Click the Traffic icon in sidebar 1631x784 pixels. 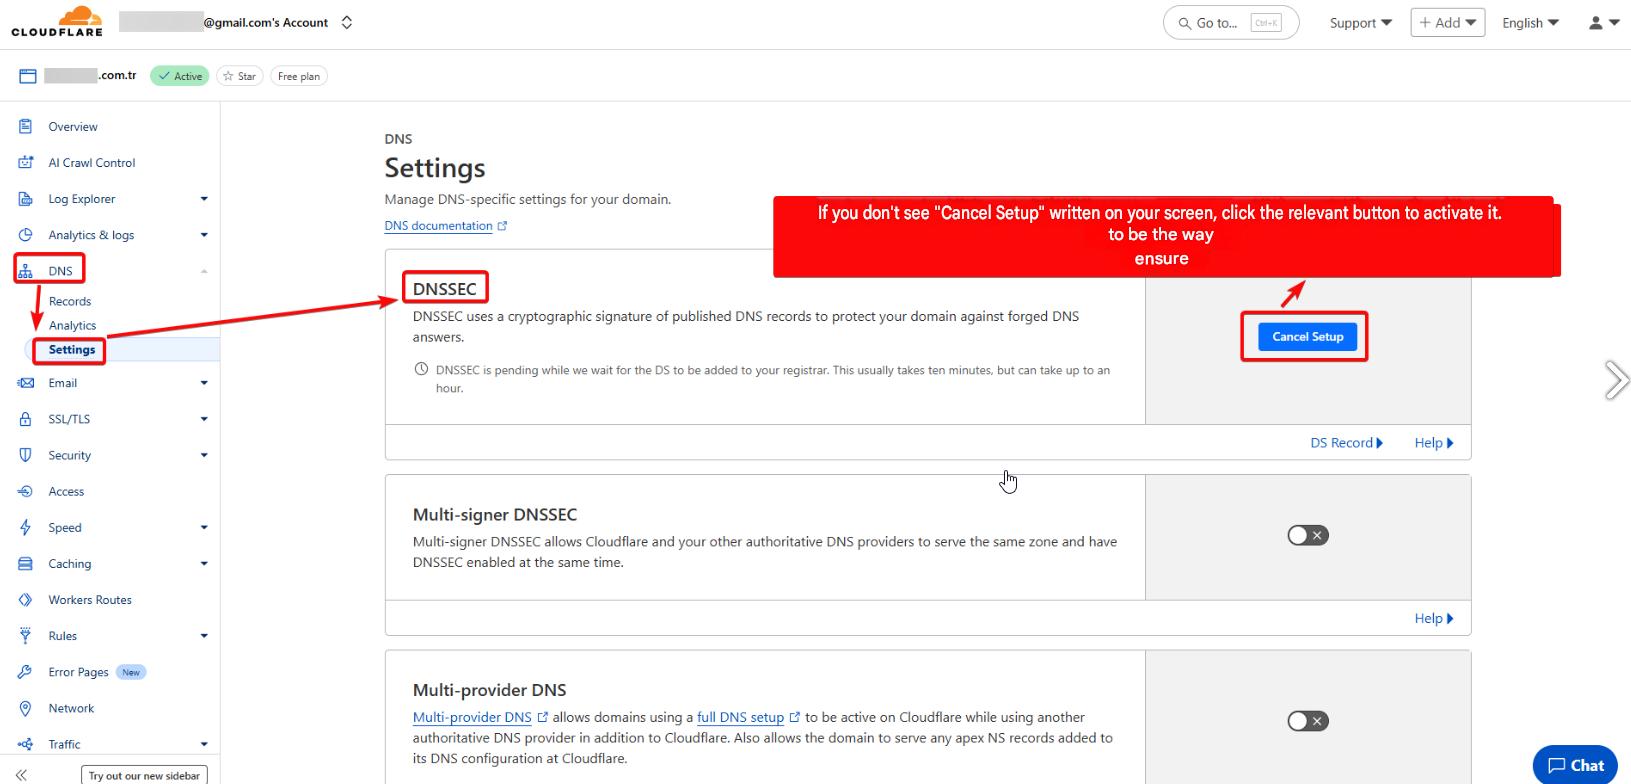click(26, 744)
